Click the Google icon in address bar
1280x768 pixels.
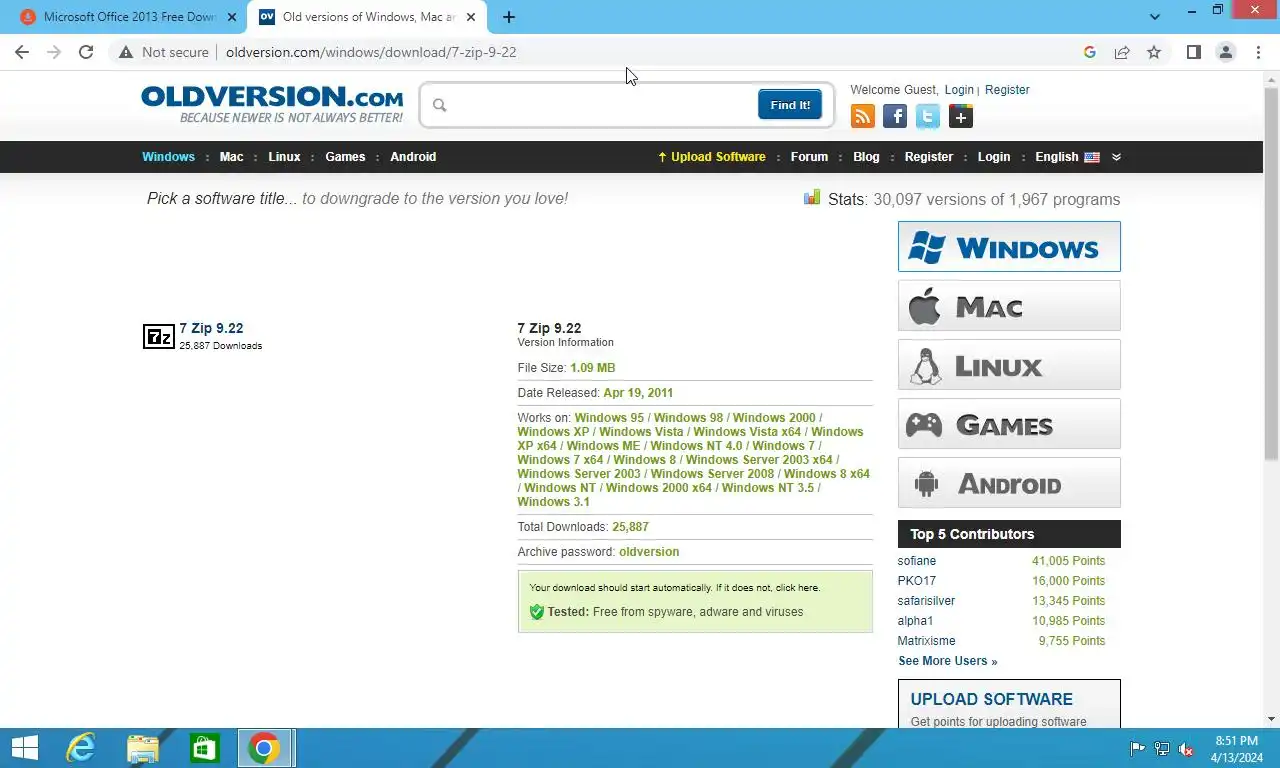[x=1090, y=52]
